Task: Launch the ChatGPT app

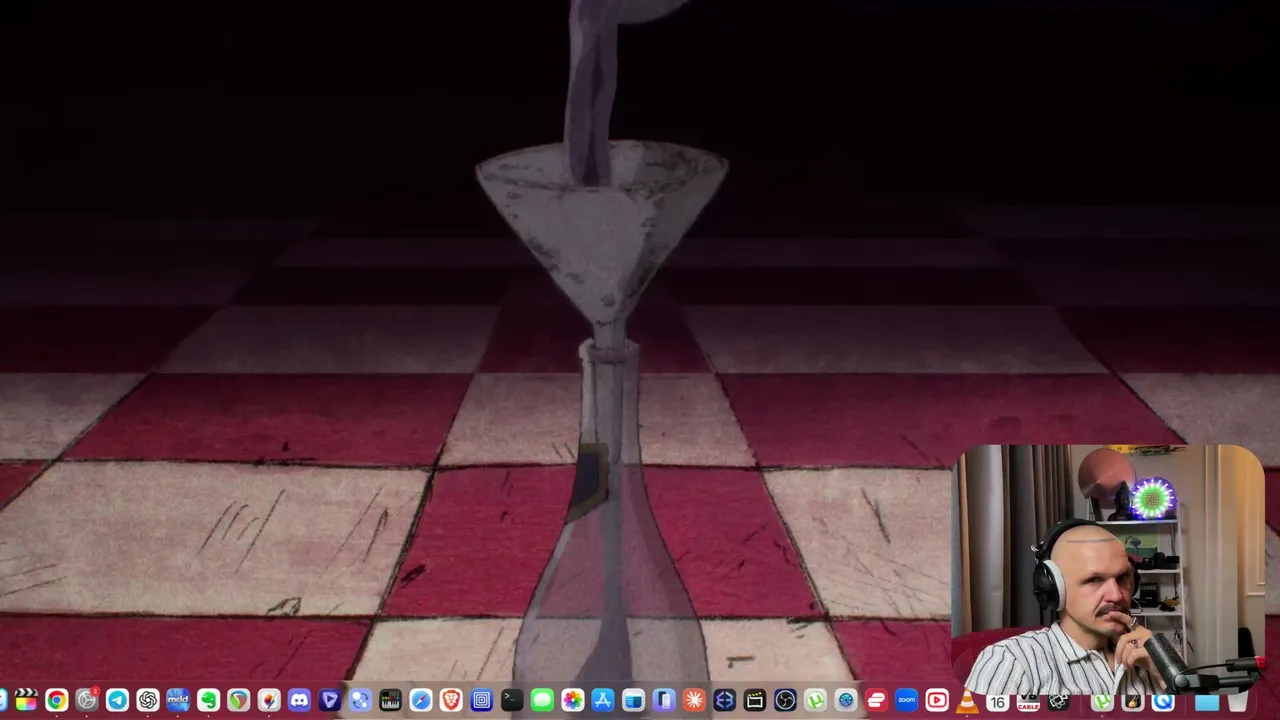Action: click(x=148, y=701)
